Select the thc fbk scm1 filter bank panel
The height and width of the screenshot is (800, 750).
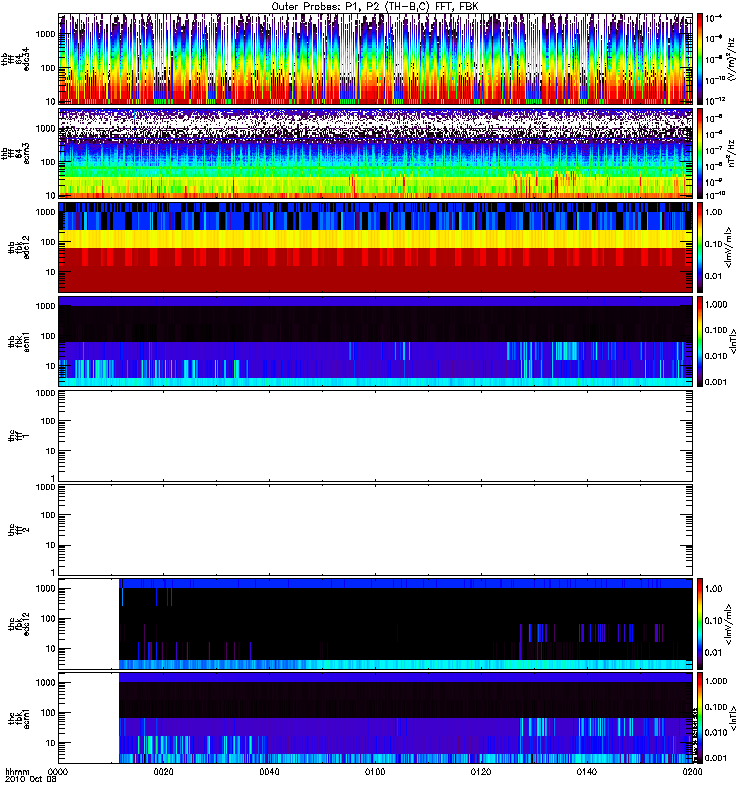tap(376, 718)
